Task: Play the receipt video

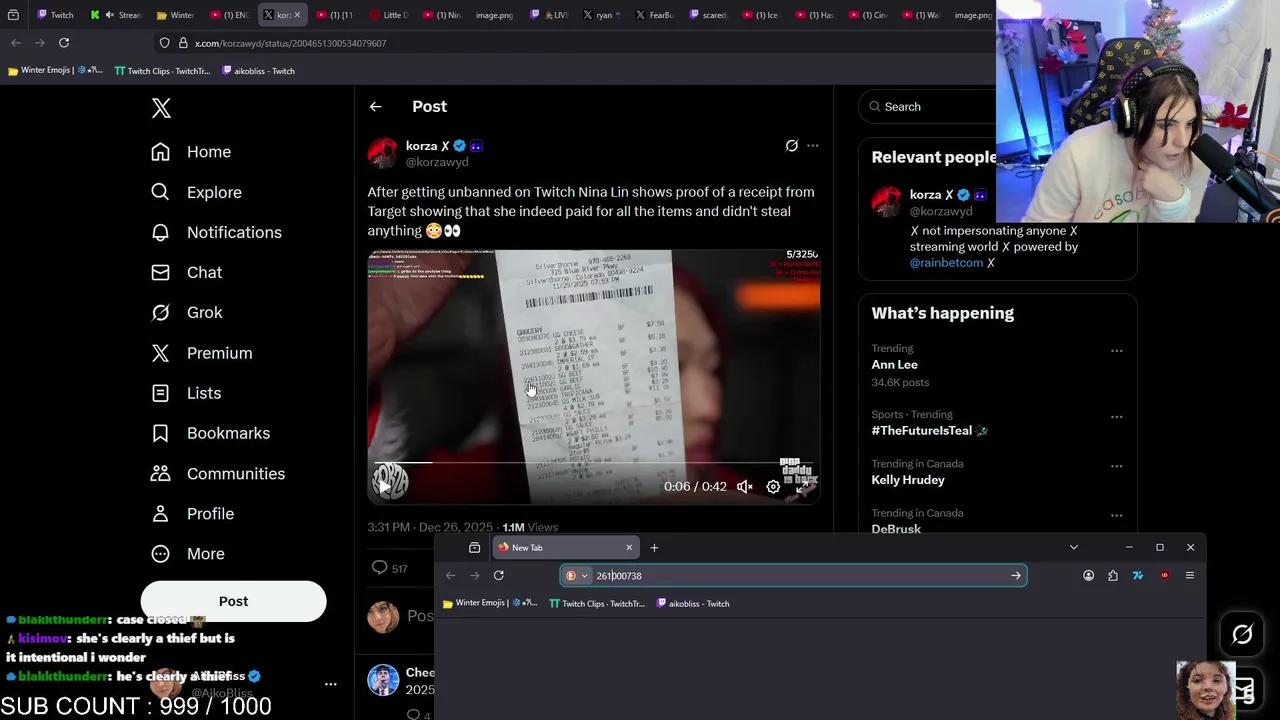Action: click(x=384, y=487)
